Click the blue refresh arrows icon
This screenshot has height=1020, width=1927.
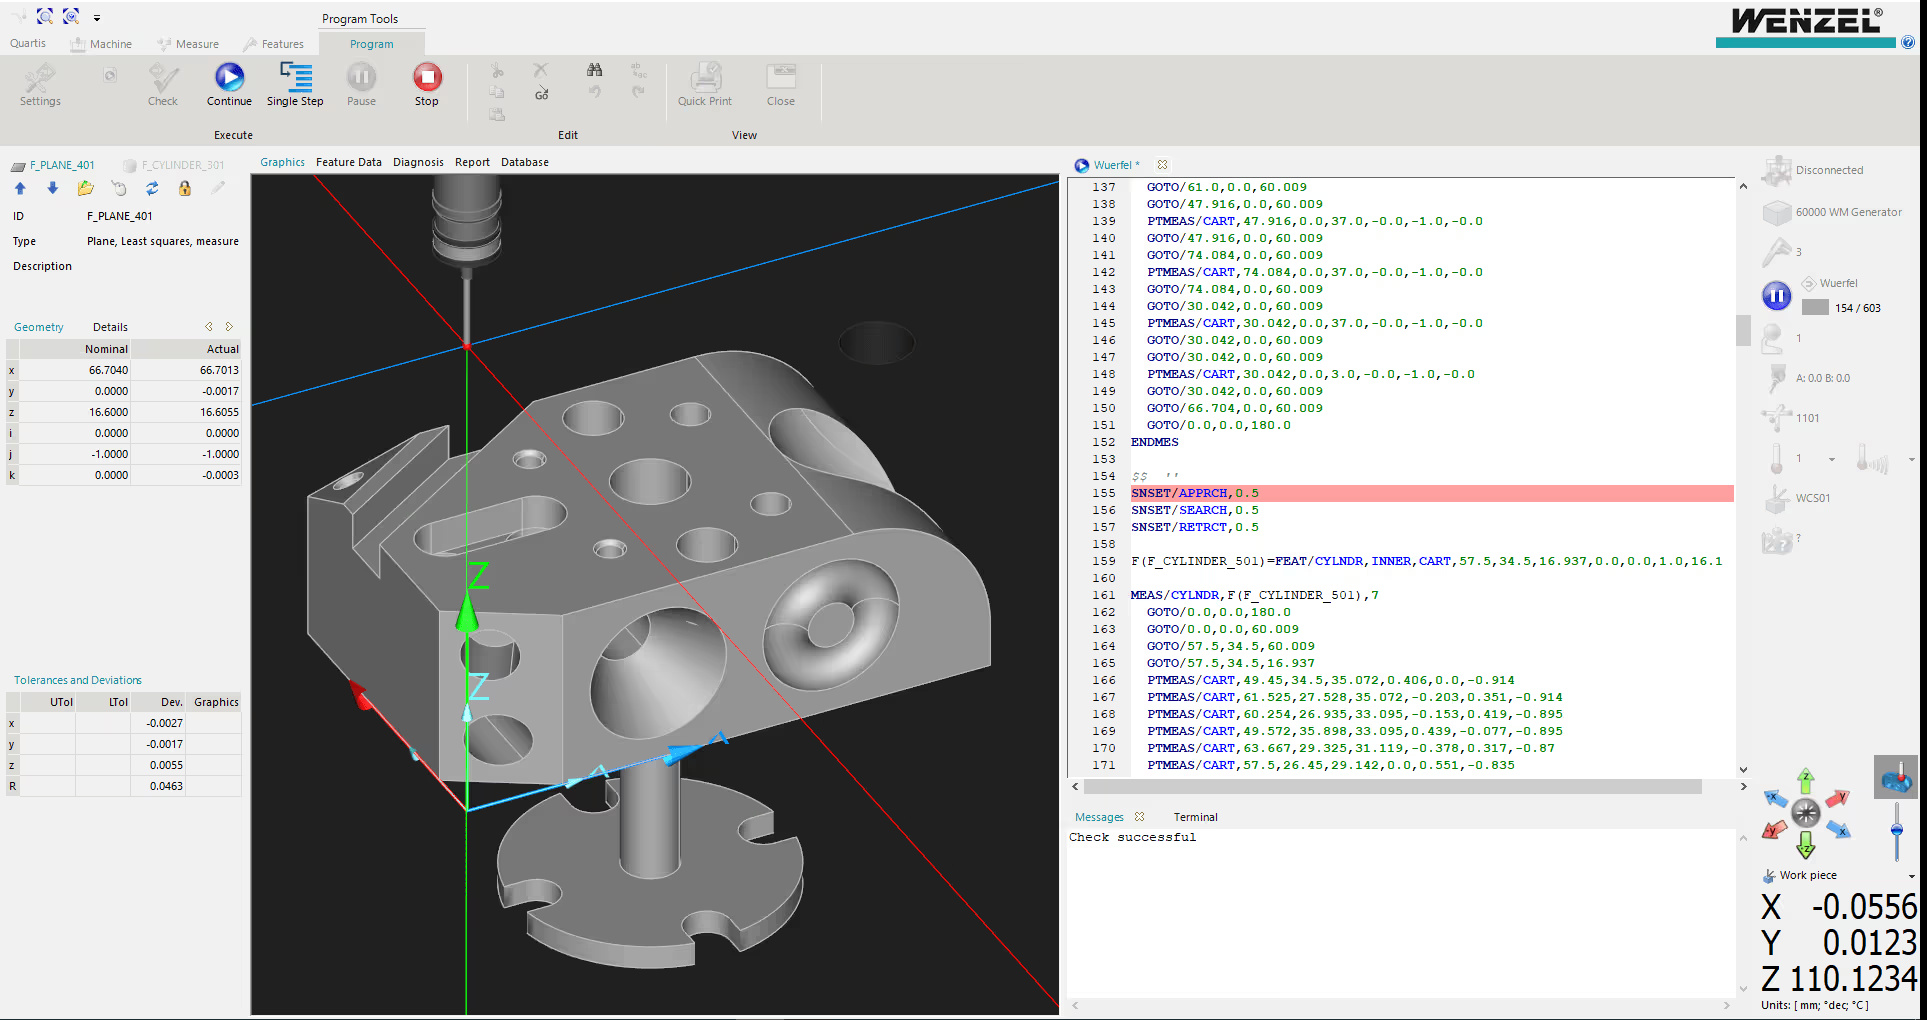[152, 188]
